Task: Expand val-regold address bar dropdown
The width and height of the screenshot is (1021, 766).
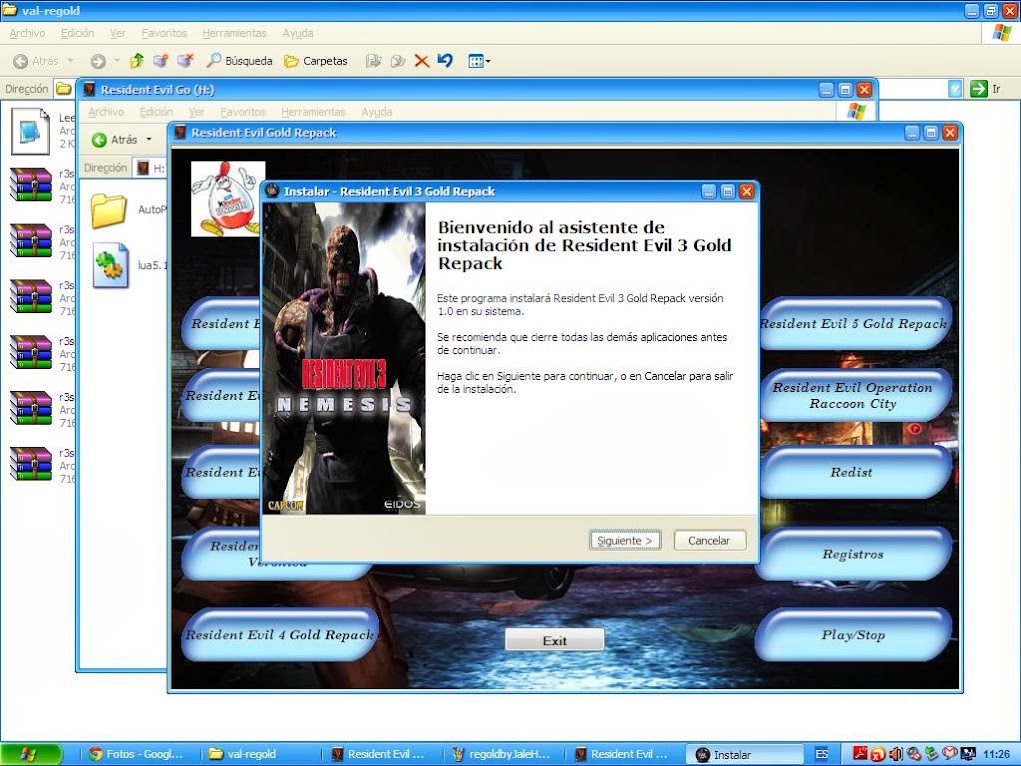Action: (x=955, y=89)
